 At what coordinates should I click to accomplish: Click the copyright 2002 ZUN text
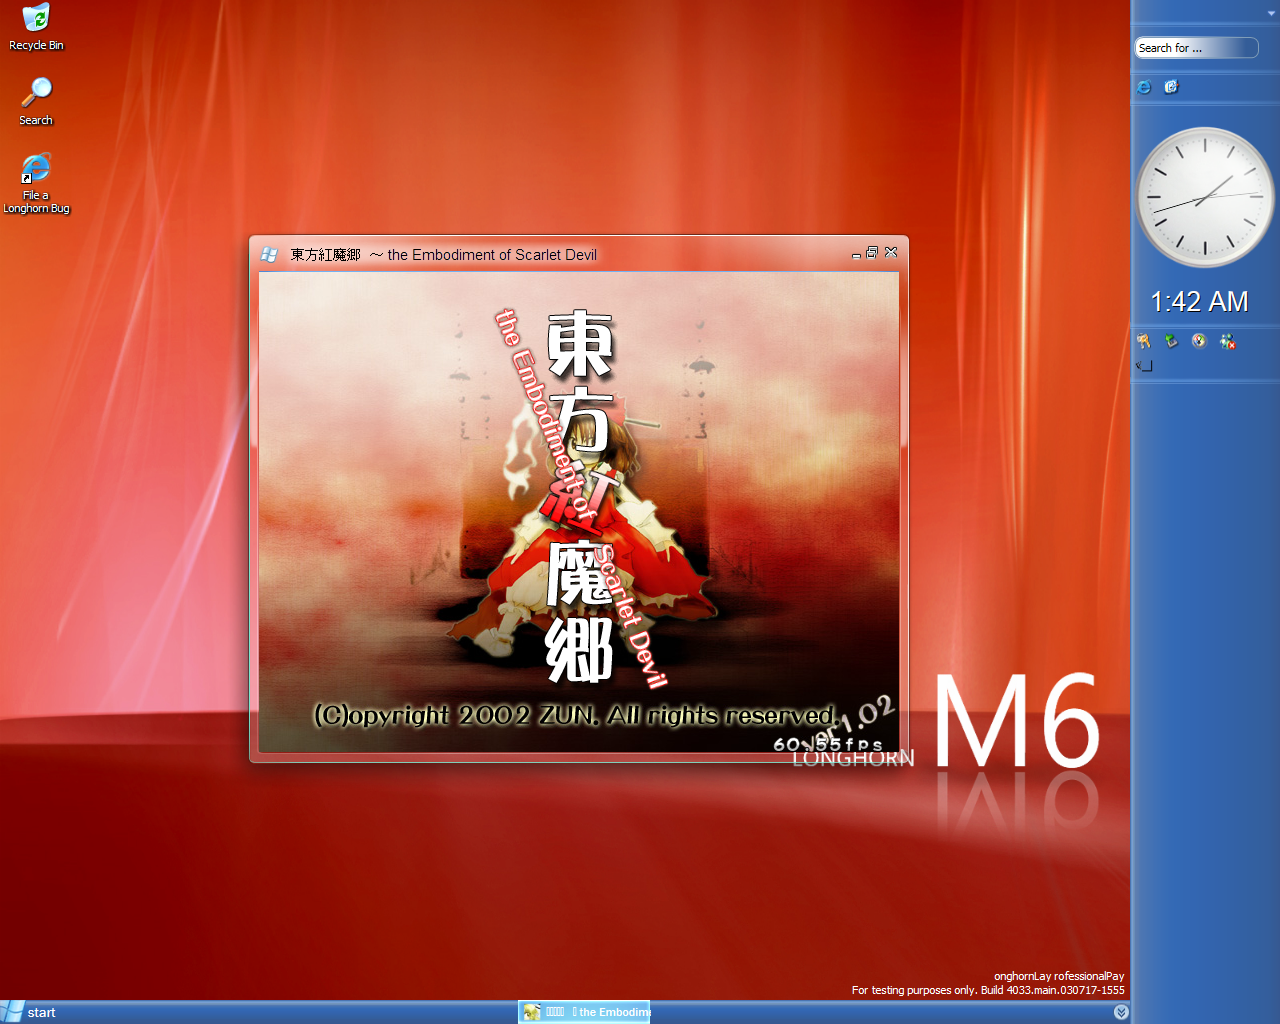pos(575,715)
